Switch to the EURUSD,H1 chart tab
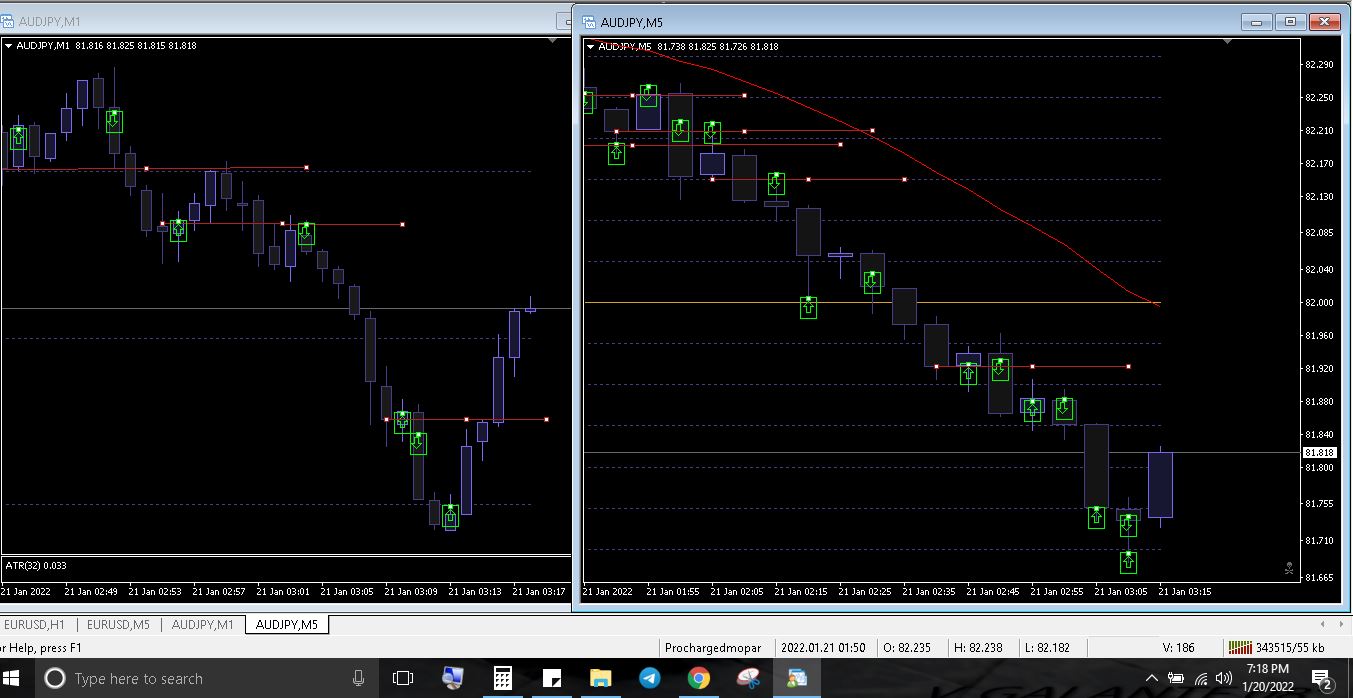Screen dimensions: 1353x698 34,625
